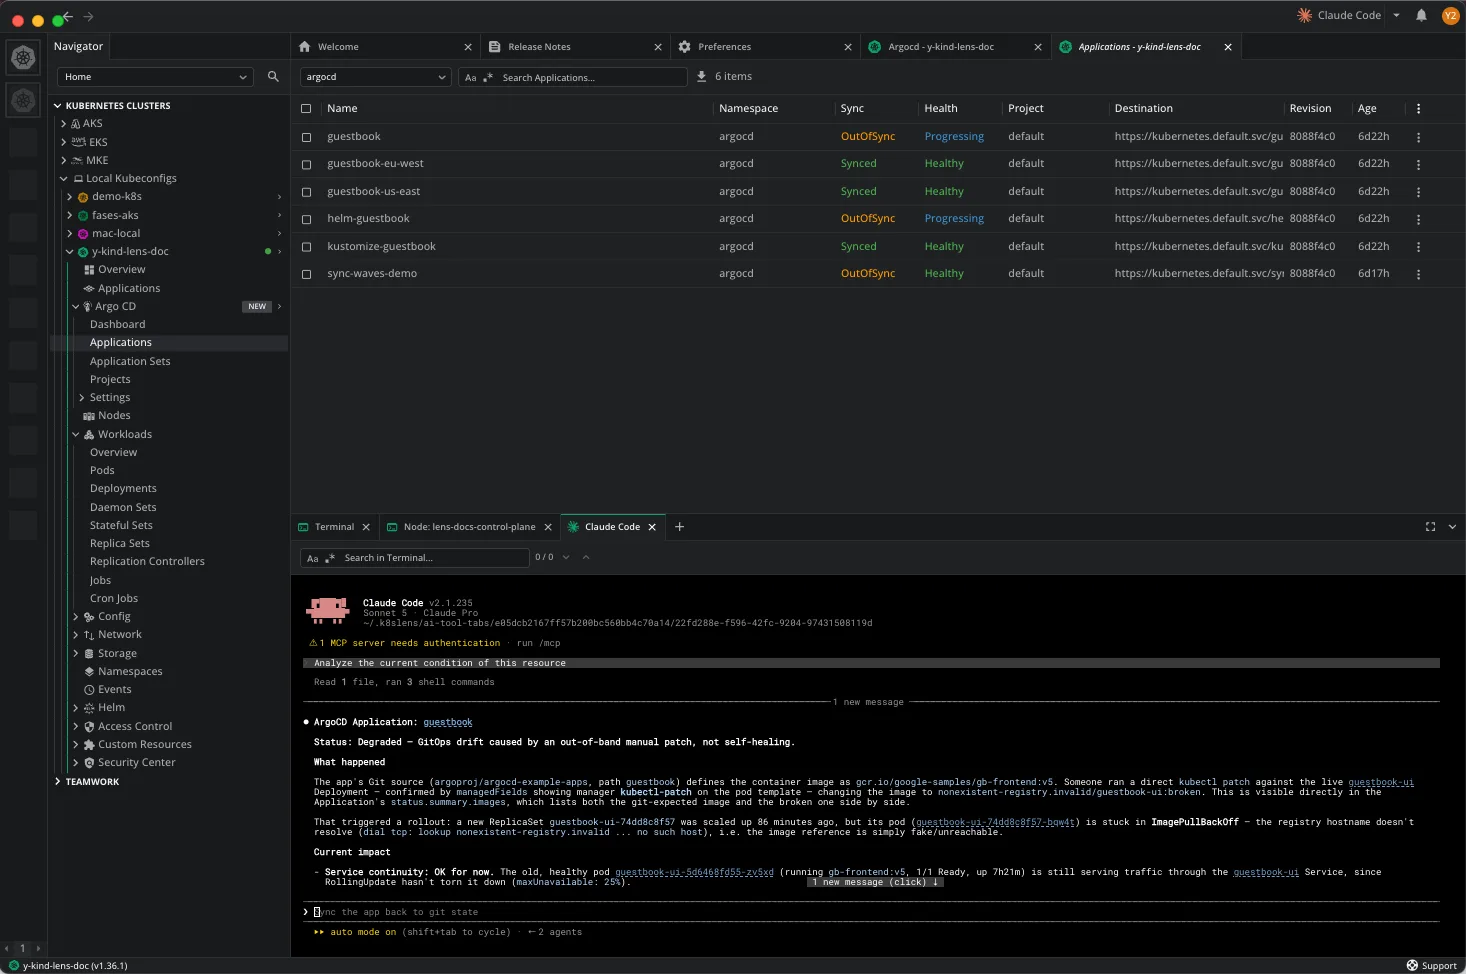Click the Nodes item in sidebar

(114, 416)
